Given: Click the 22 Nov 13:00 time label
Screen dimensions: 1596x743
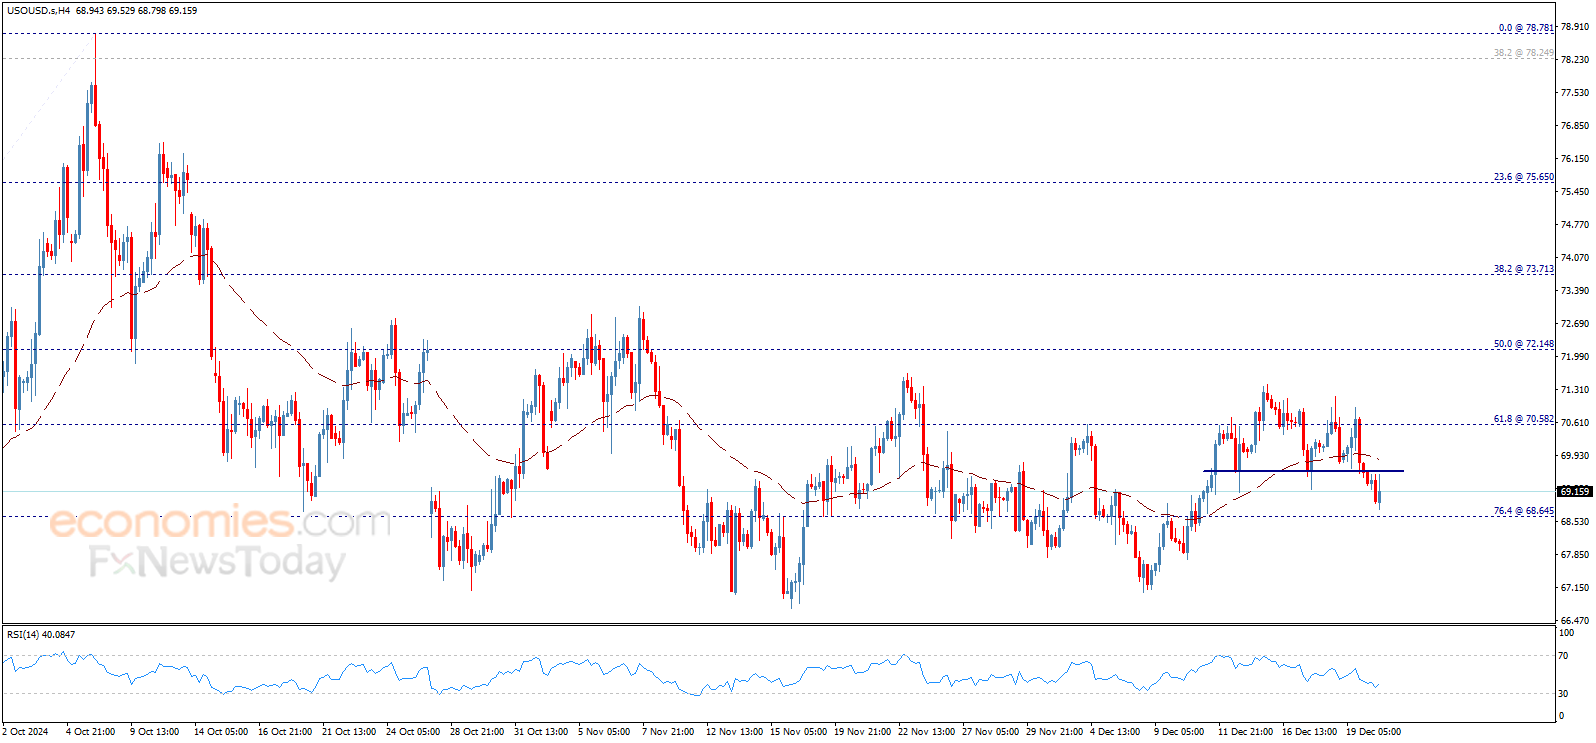Looking at the screenshot, I should tap(926, 731).
